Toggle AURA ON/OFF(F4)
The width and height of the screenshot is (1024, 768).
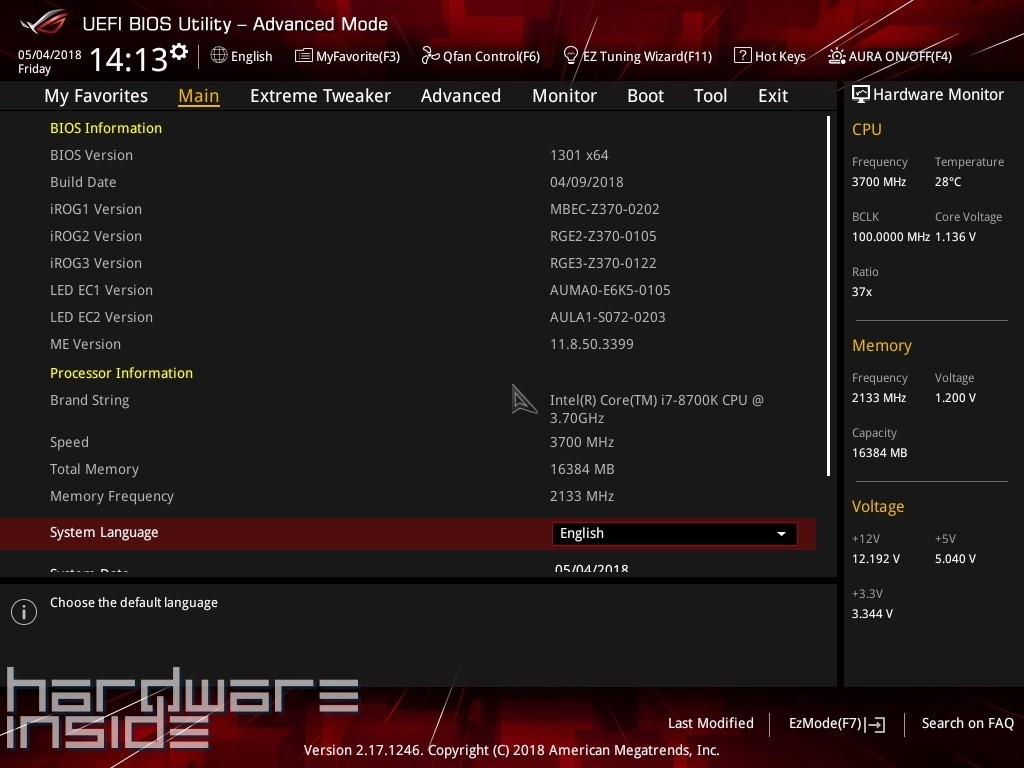[889, 56]
